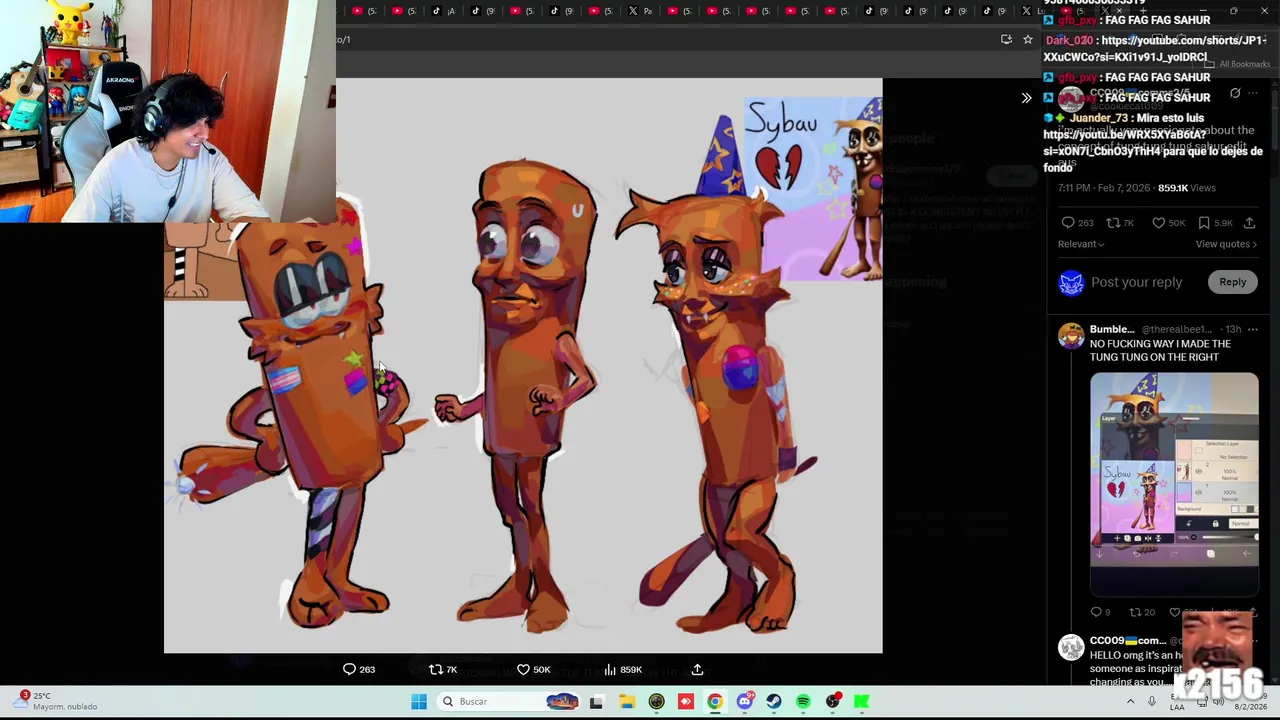The image size is (1280, 720).
Task: View post analytics showing 859K
Action: pyautogui.click(x=623, y=669)
